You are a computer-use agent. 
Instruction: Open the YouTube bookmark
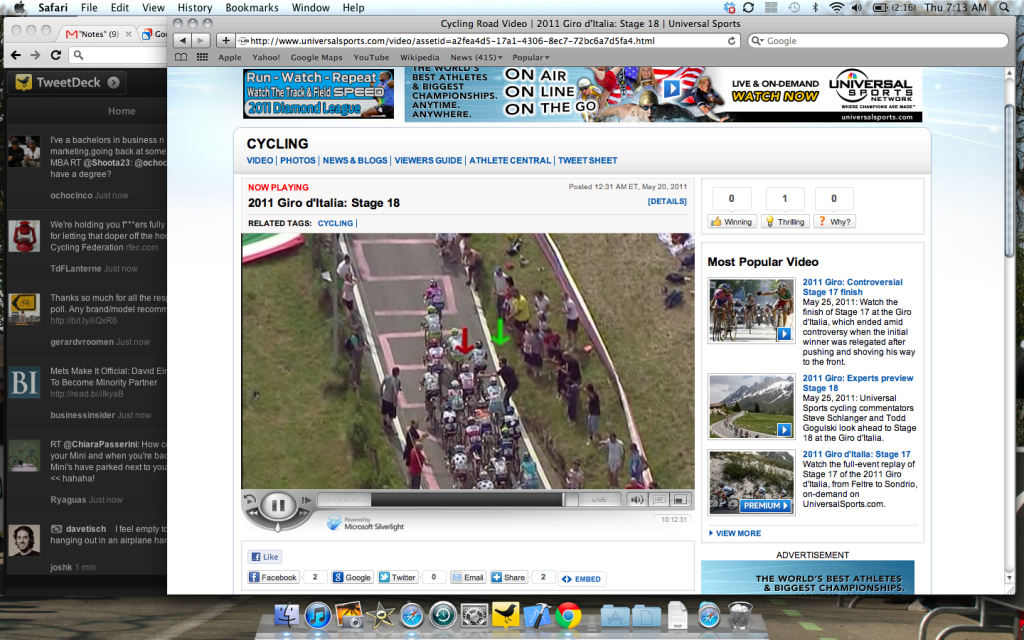(x=371, y=57)
